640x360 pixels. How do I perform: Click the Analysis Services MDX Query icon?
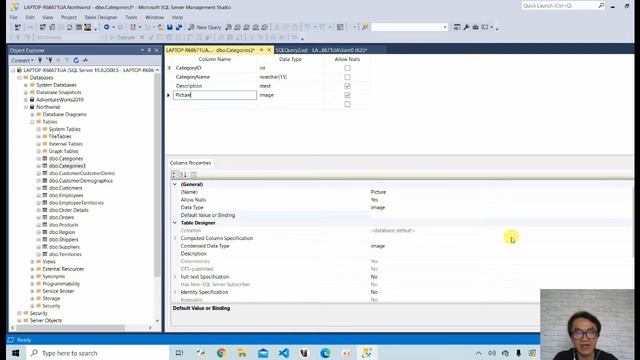coord(238,27)
